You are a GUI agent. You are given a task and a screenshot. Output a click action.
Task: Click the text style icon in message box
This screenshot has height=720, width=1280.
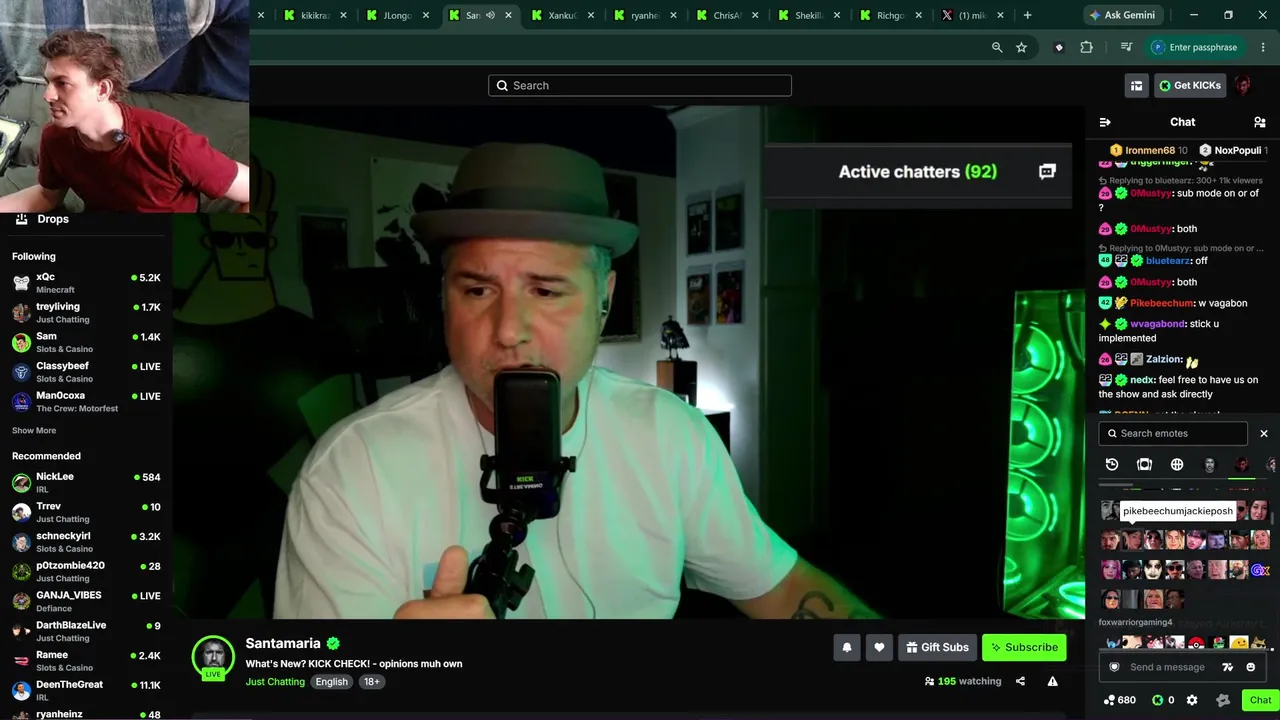(1228, 668)
